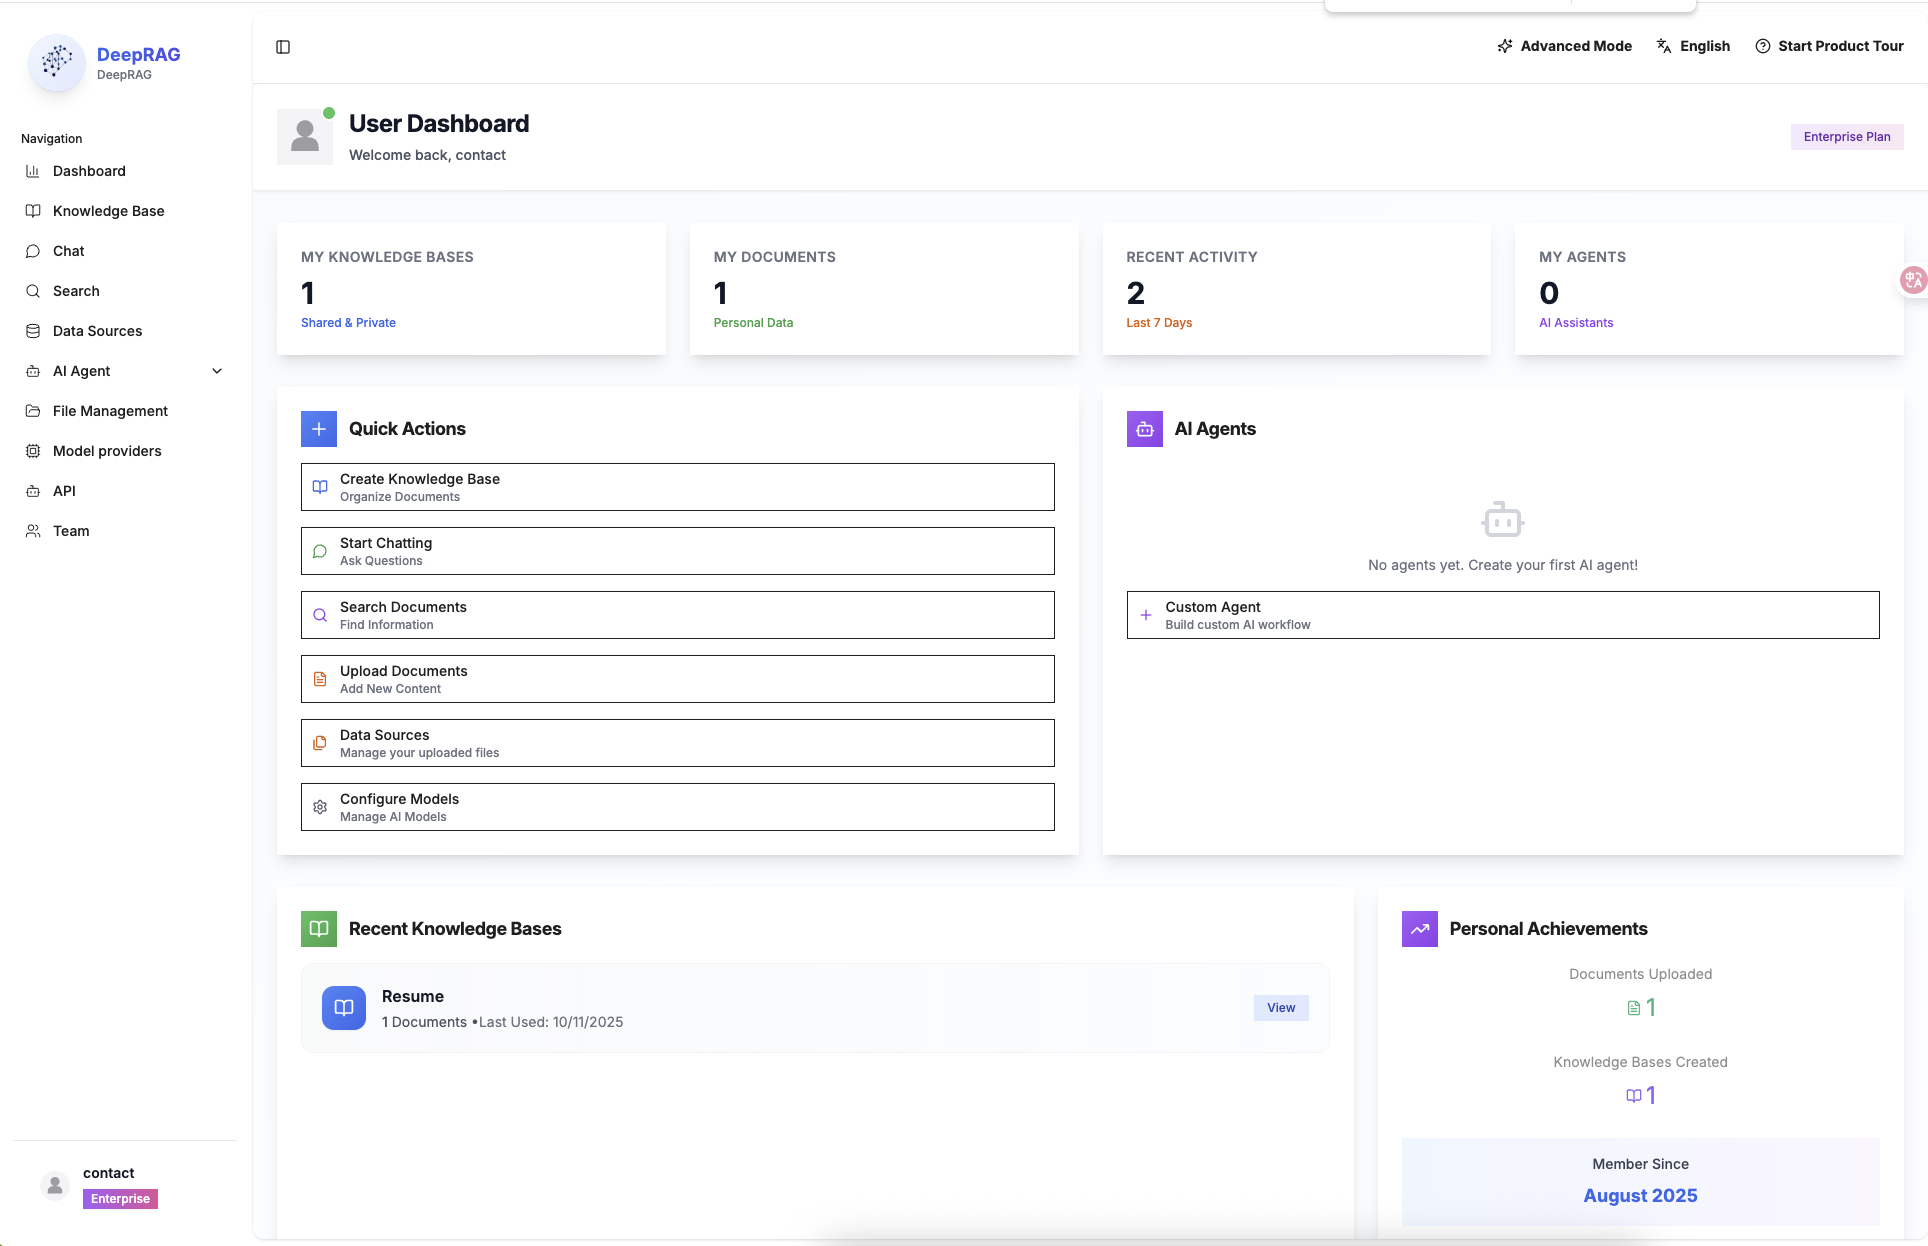1928x1246 pixels.
Task: Toggle the sidebar collapse icon
Action: pos(283,47)
